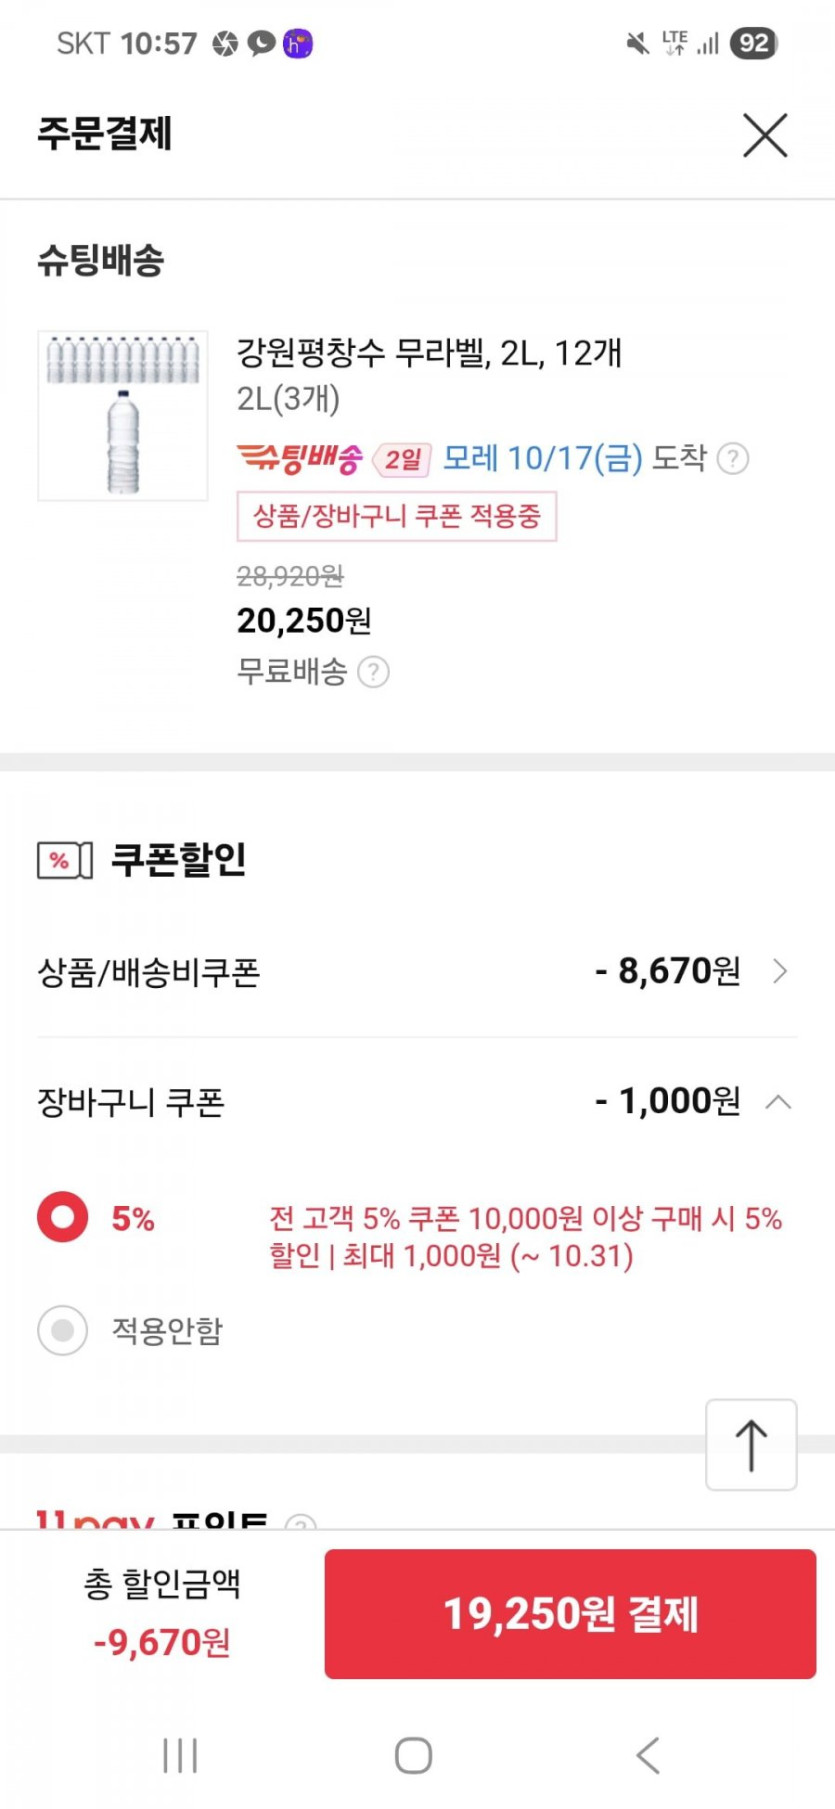Screen dimensions: 835x1809
Task: Tap the 슈팅배송 delivery logo
Action: tap(299, 459)
